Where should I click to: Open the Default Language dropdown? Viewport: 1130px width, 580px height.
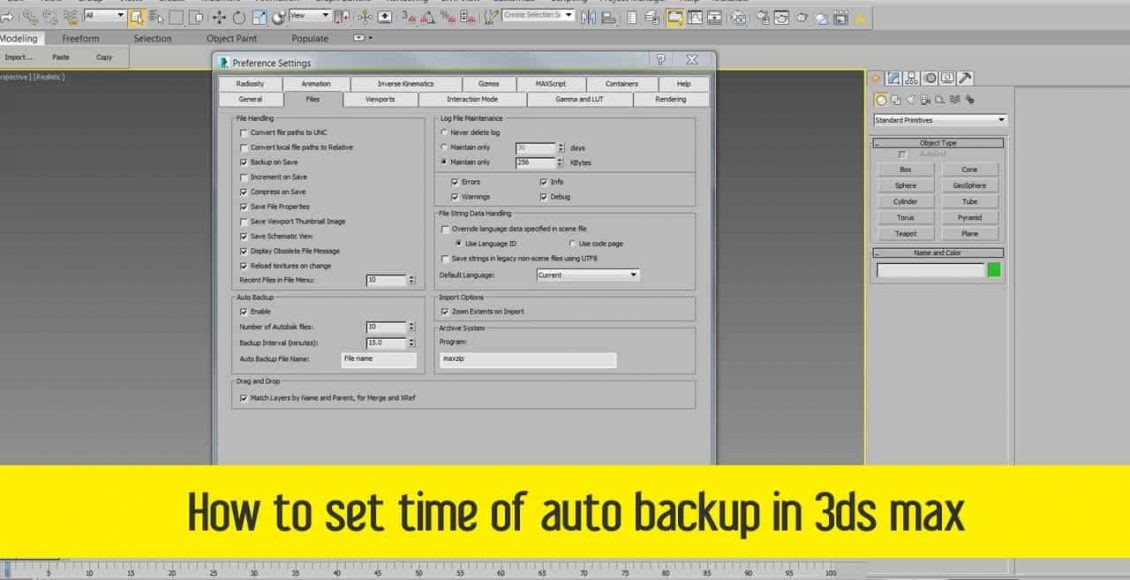[x=588, y=274]
